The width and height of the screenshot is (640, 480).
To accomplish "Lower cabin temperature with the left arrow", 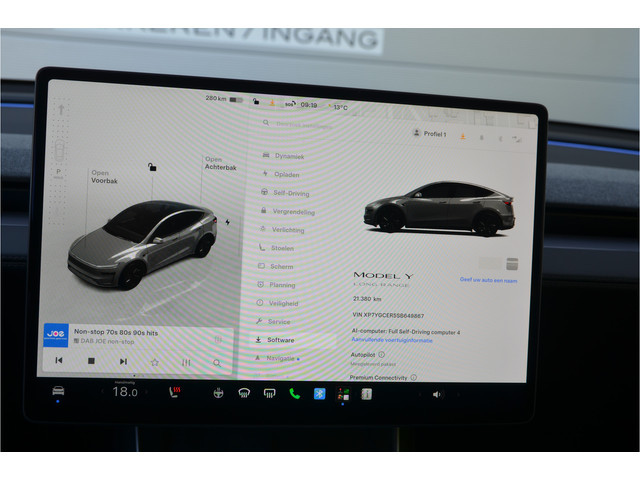I will click(x=102, y=391).
